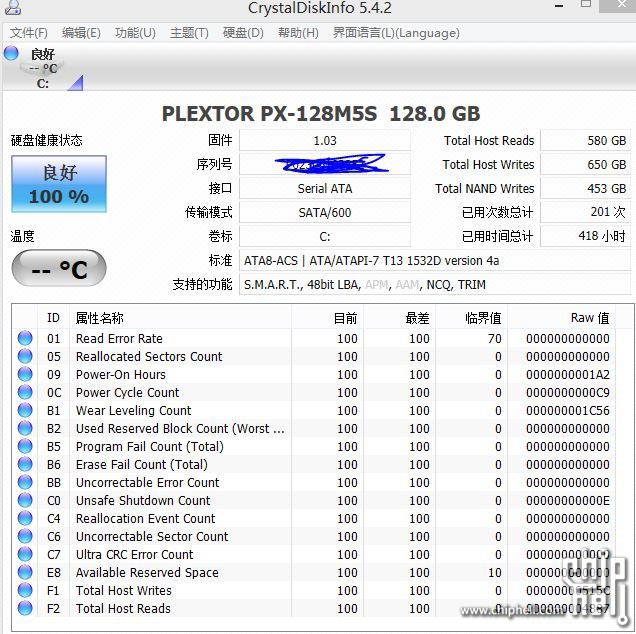
Task: Minimize the CrystalDiskInfo window
Action: 559,6
